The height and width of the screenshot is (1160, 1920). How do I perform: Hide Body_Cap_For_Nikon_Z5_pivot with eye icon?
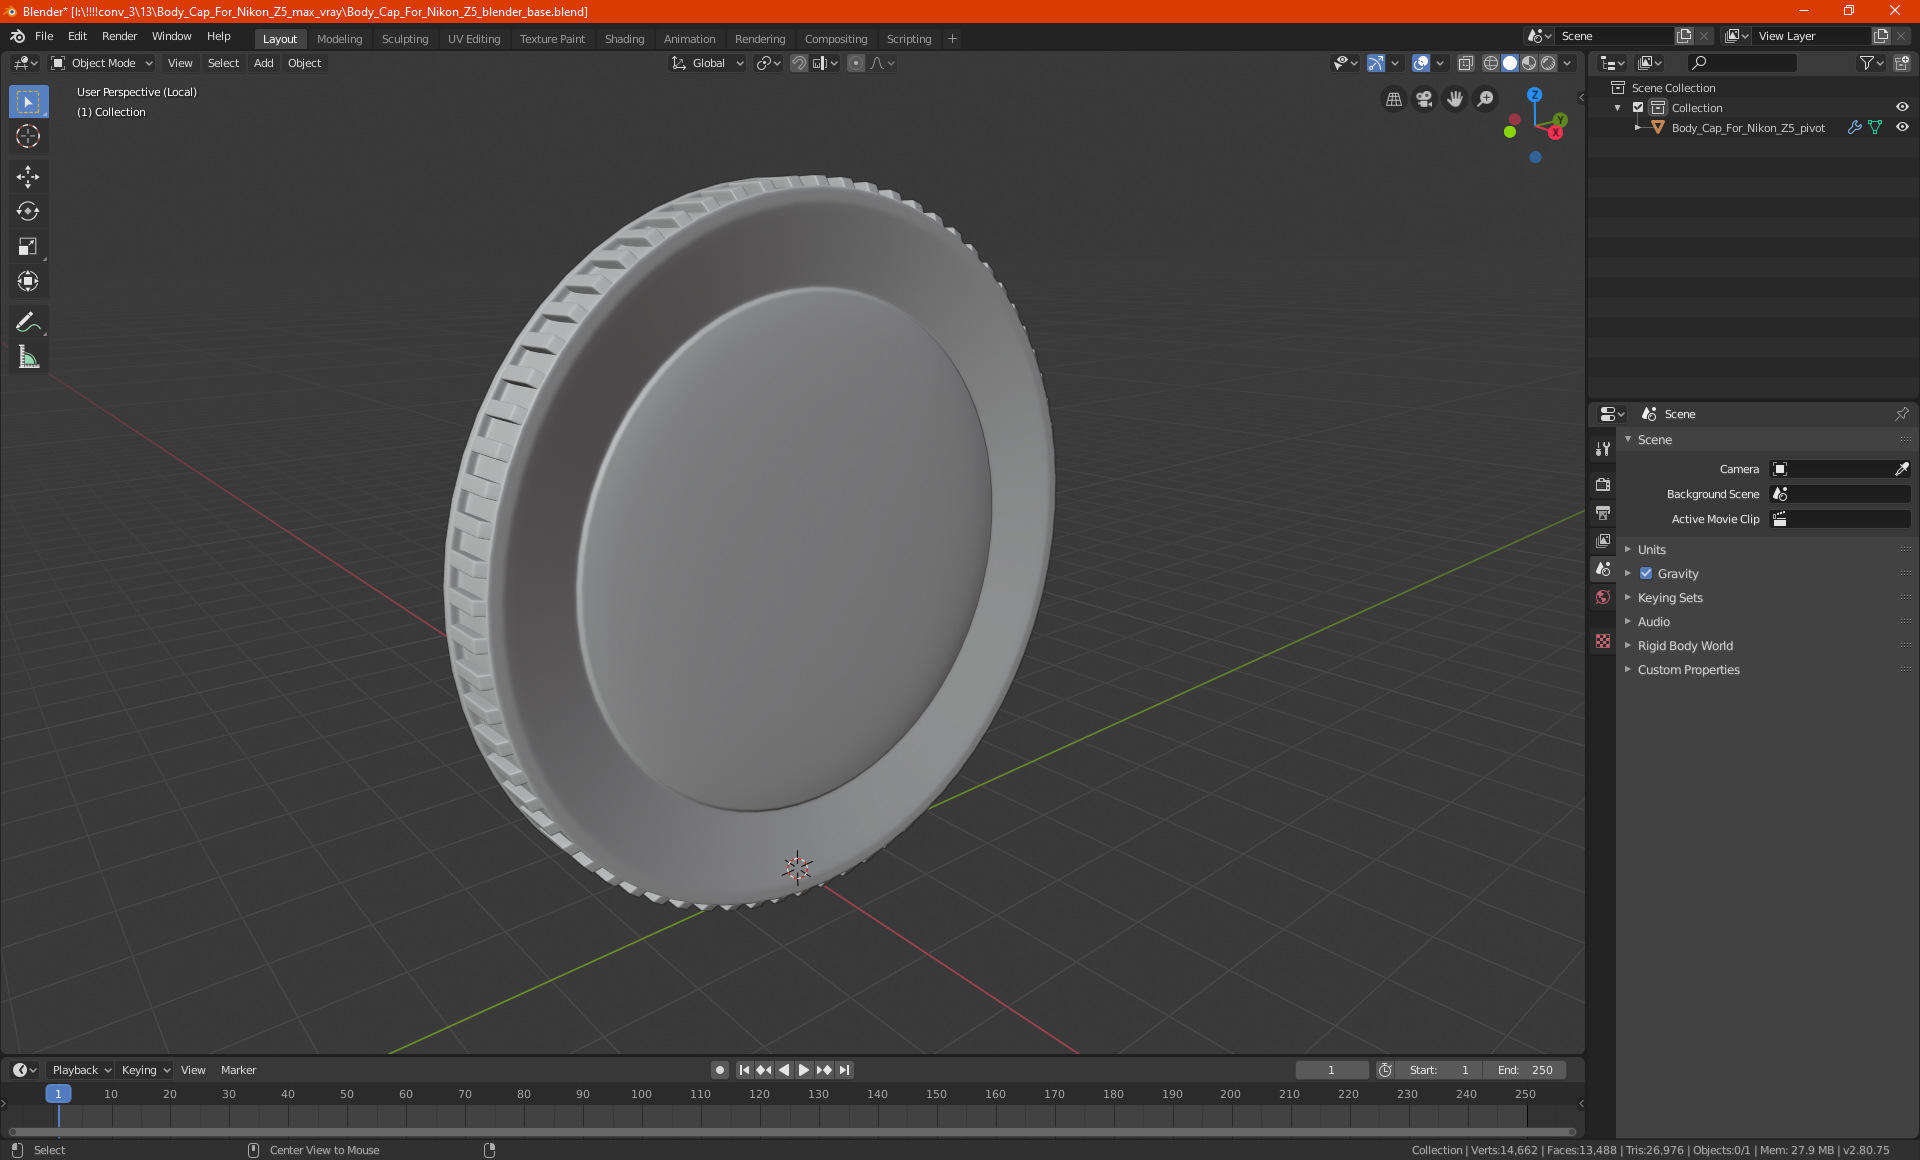click(1902, 128)
